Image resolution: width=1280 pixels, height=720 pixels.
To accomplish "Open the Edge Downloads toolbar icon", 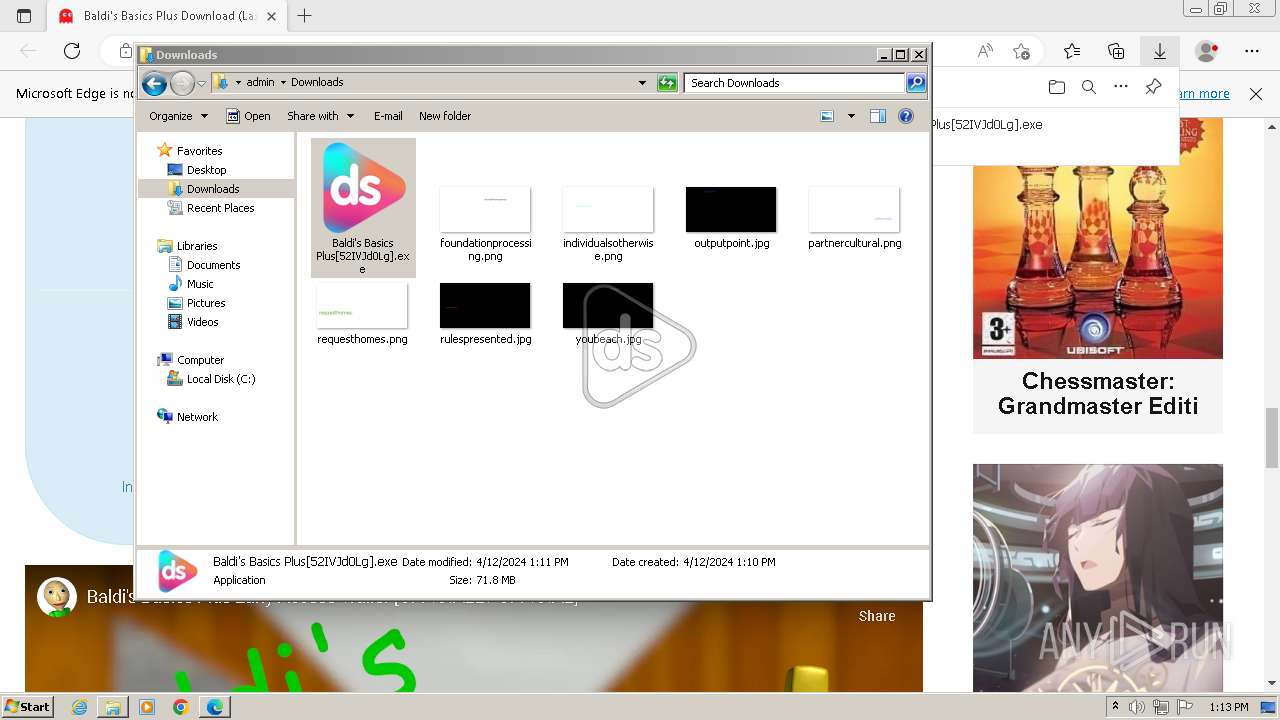I will coord(1160,51).
